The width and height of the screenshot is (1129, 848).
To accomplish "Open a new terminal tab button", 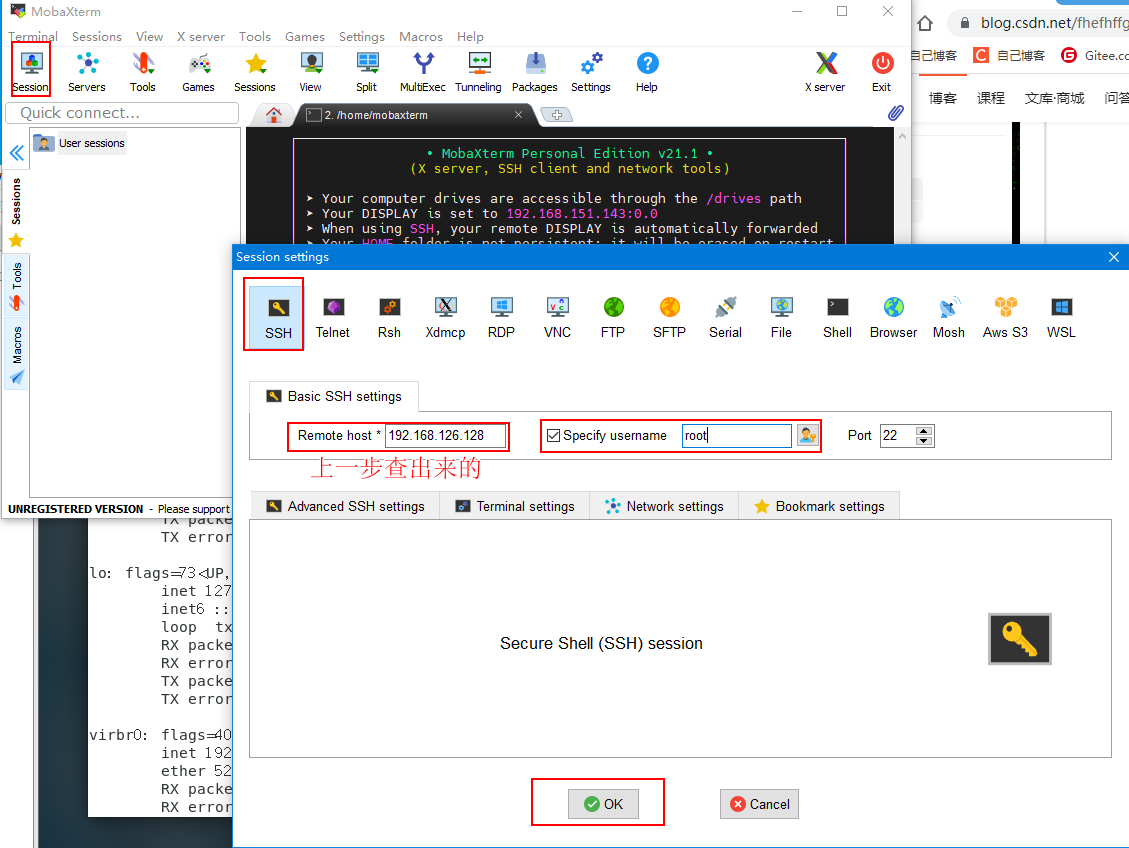I will (x=557, y=114).
